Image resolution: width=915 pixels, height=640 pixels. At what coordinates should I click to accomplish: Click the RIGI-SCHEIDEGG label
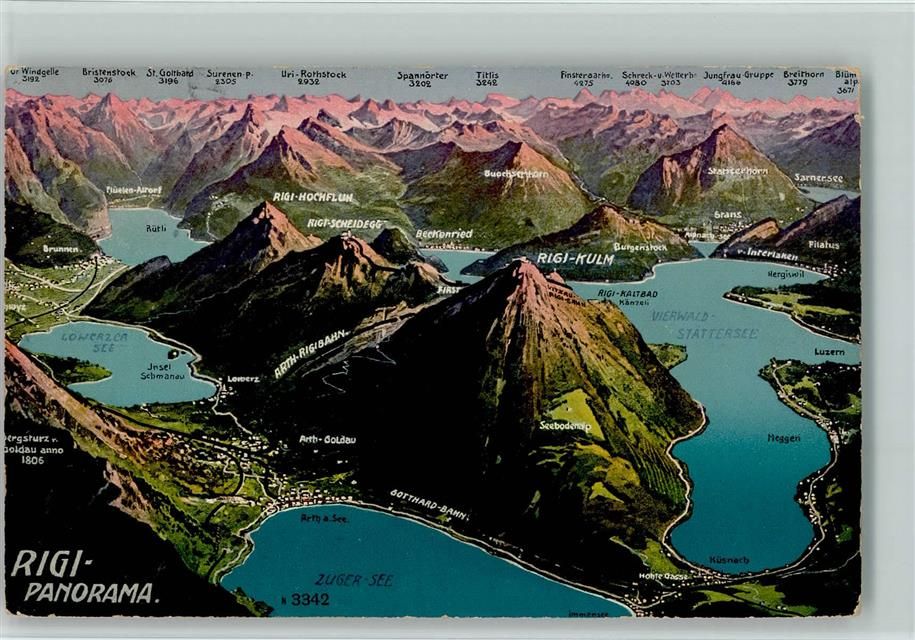[347, 223]
